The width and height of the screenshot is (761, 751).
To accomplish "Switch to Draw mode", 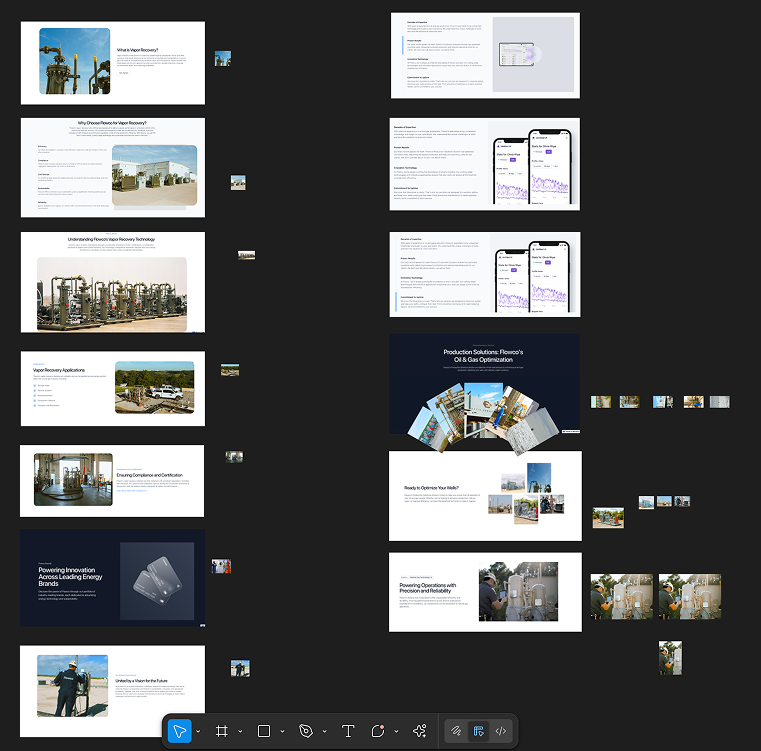I will click(x=456, y=731).
